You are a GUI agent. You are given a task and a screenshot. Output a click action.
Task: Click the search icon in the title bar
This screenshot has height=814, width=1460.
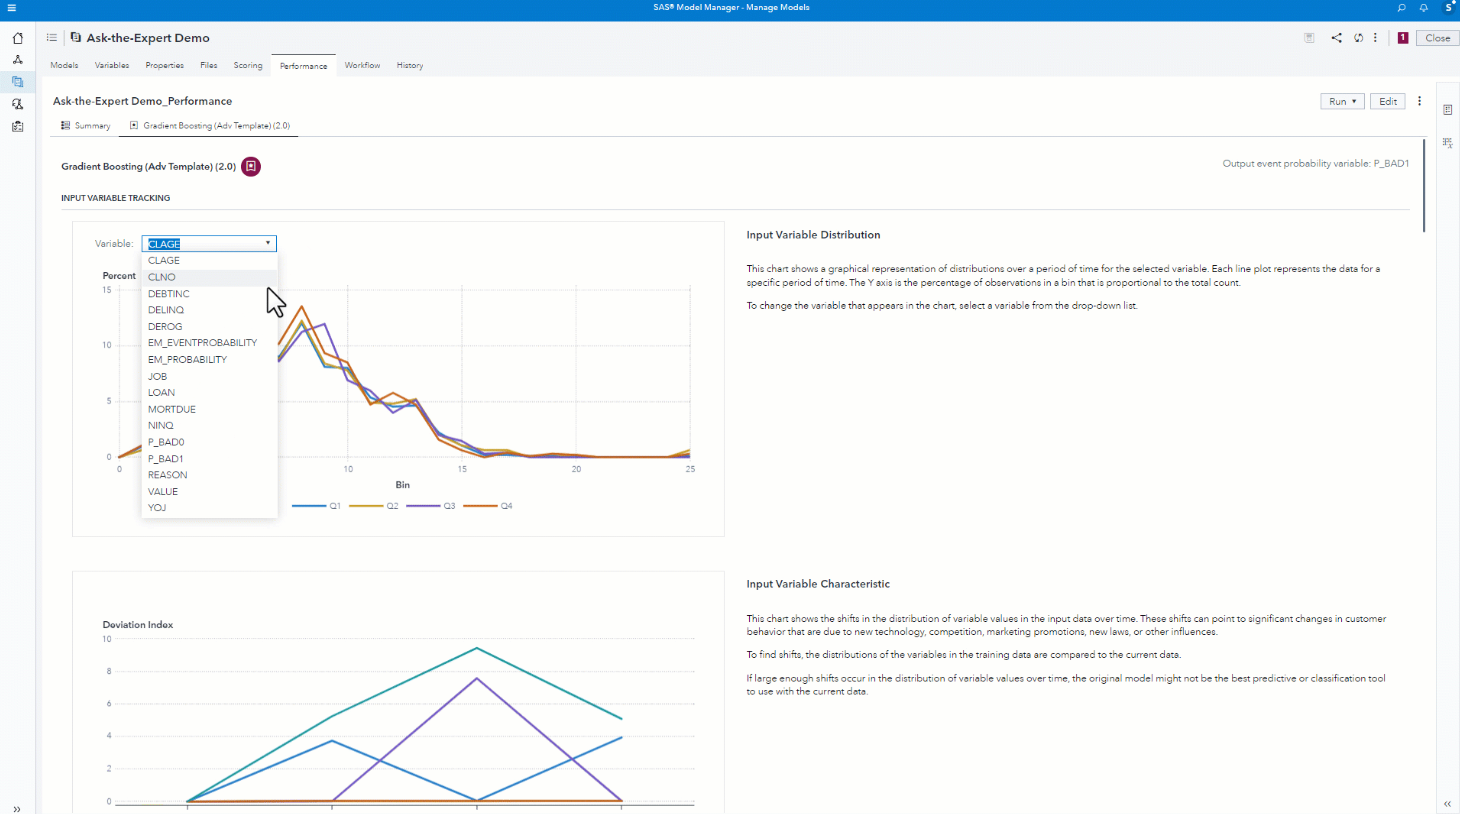1401,8
